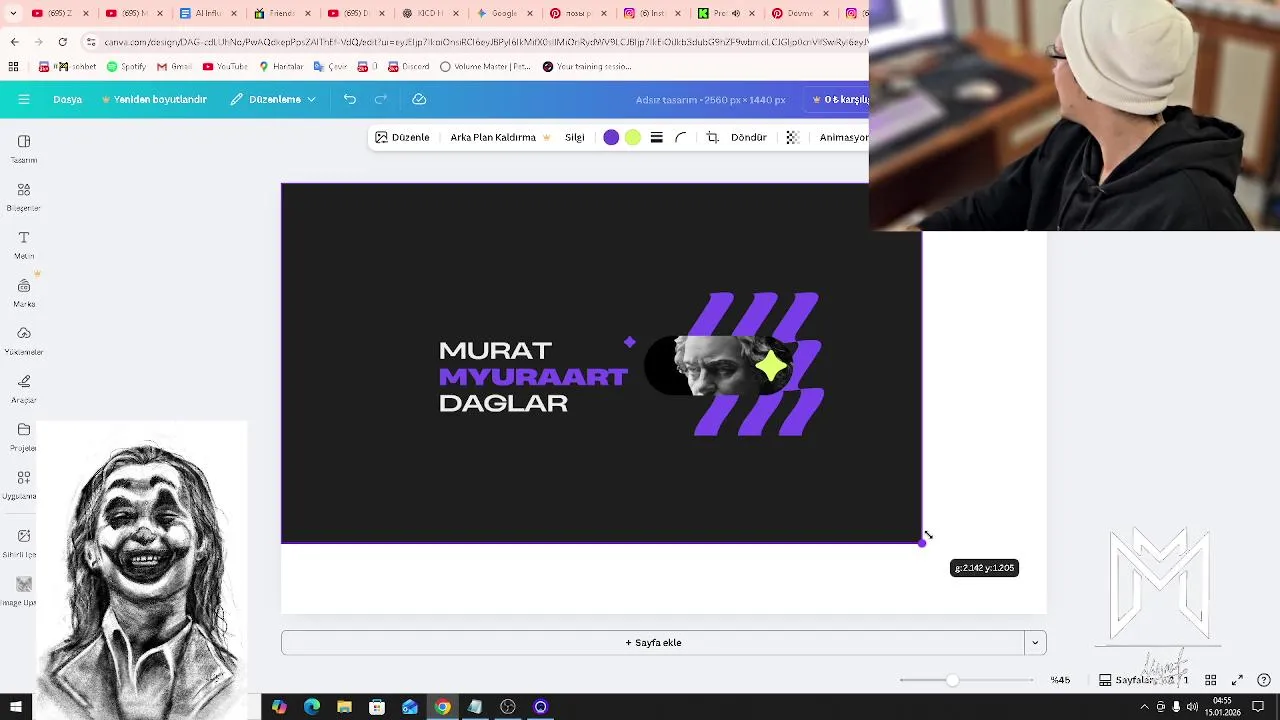
Task: Click the Düzenle image edit button
Action: (x=402, y=137)
